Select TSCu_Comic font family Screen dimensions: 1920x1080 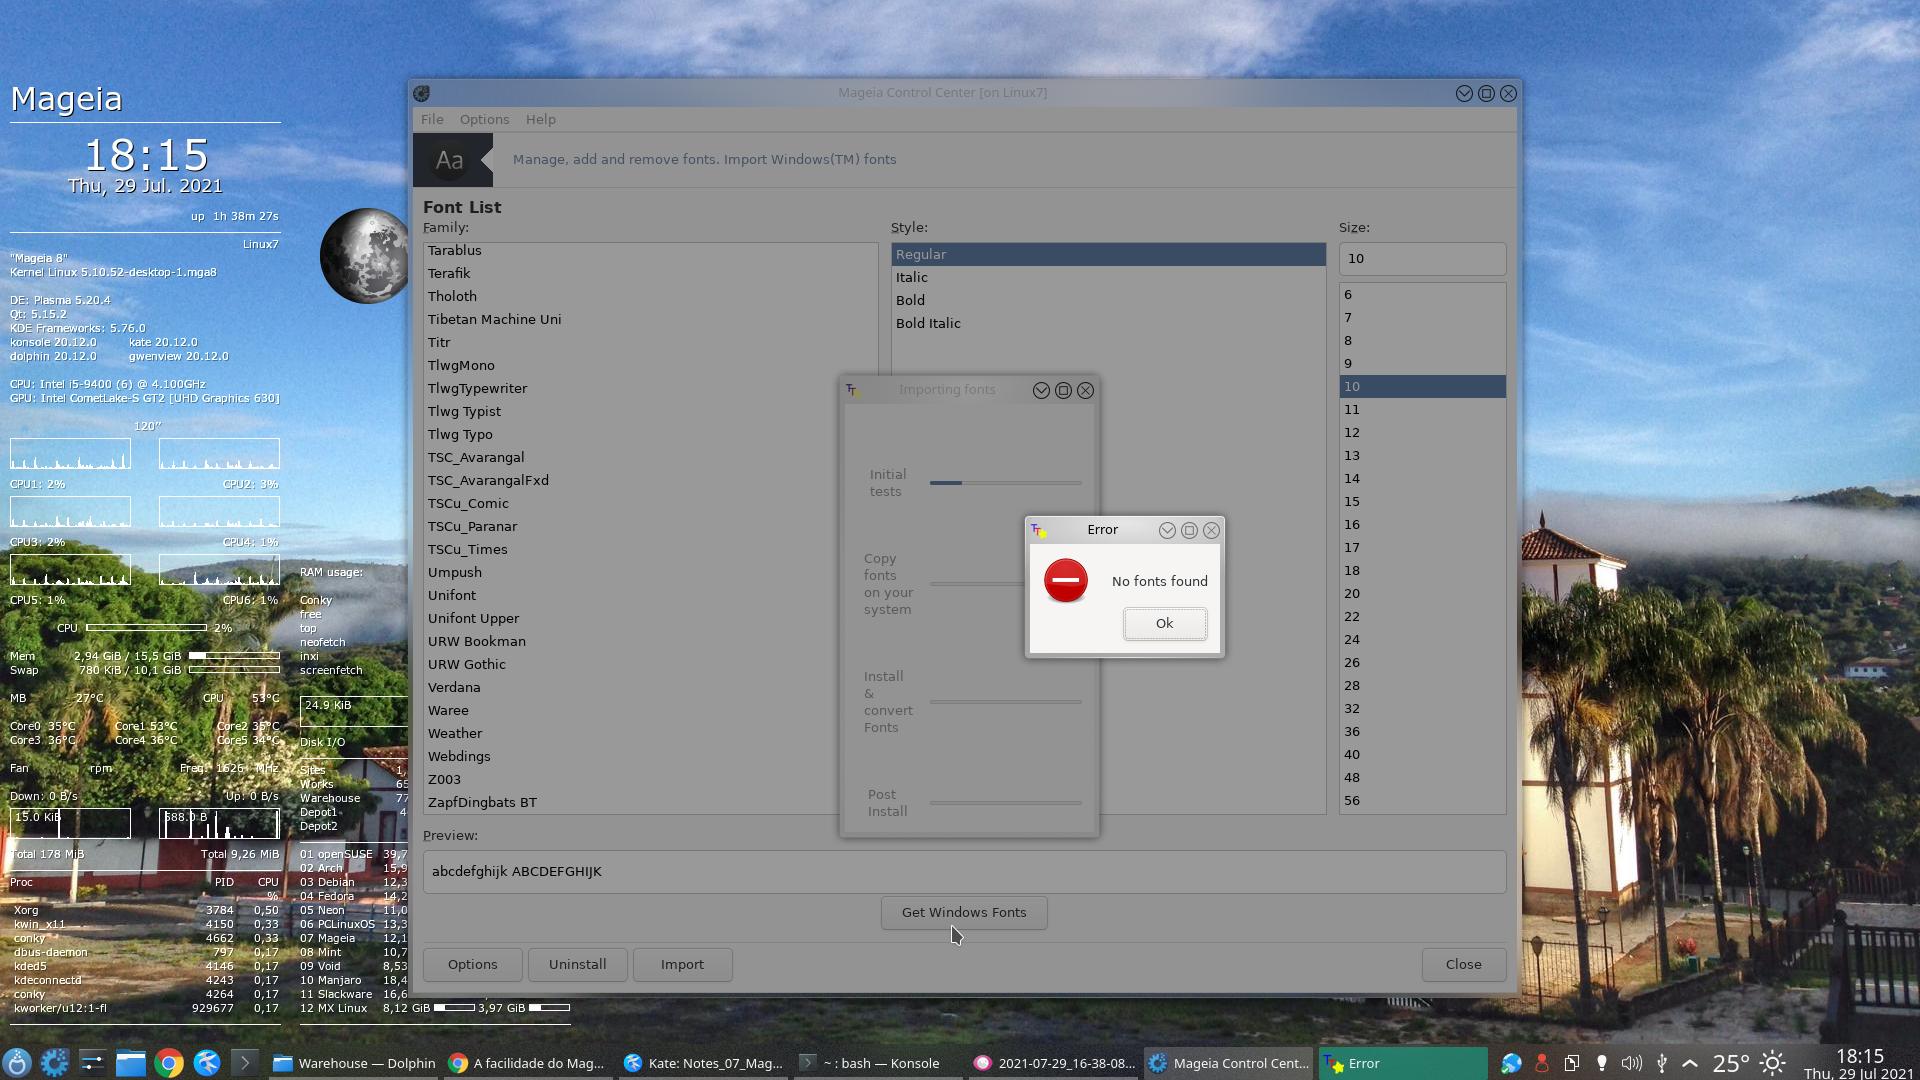650,503
